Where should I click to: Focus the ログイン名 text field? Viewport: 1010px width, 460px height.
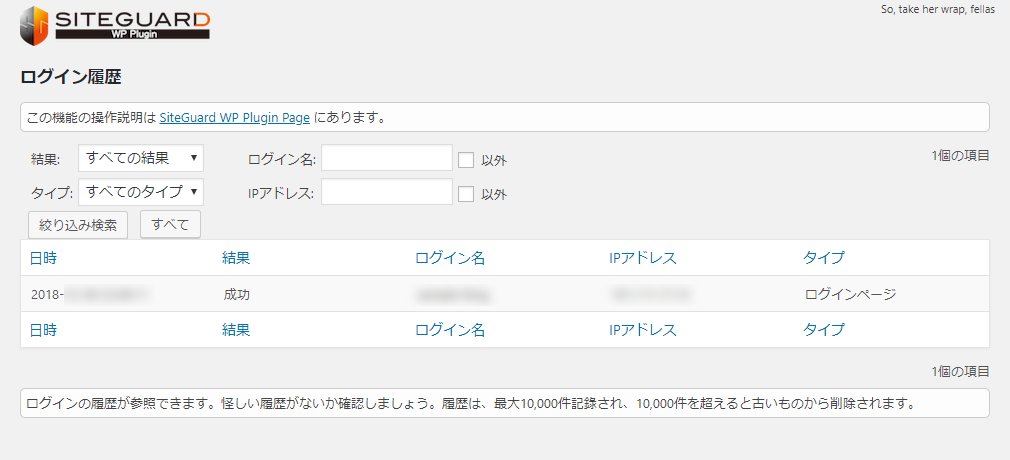click(386, 158)
